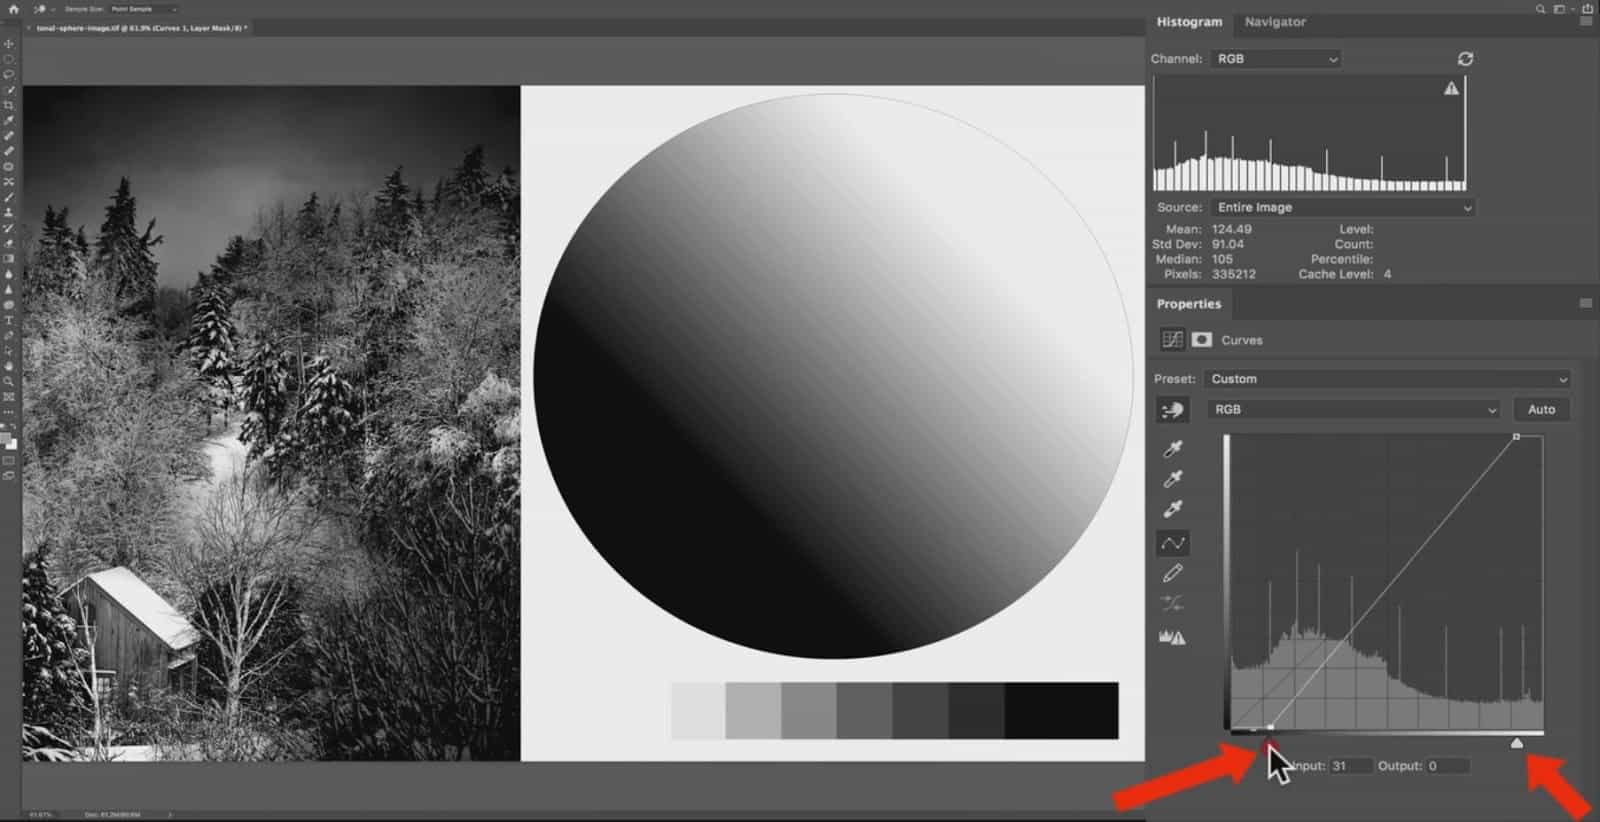Click the black point input slider
The height and width of the screenshot is (822, 1600).
[1270, 743]
